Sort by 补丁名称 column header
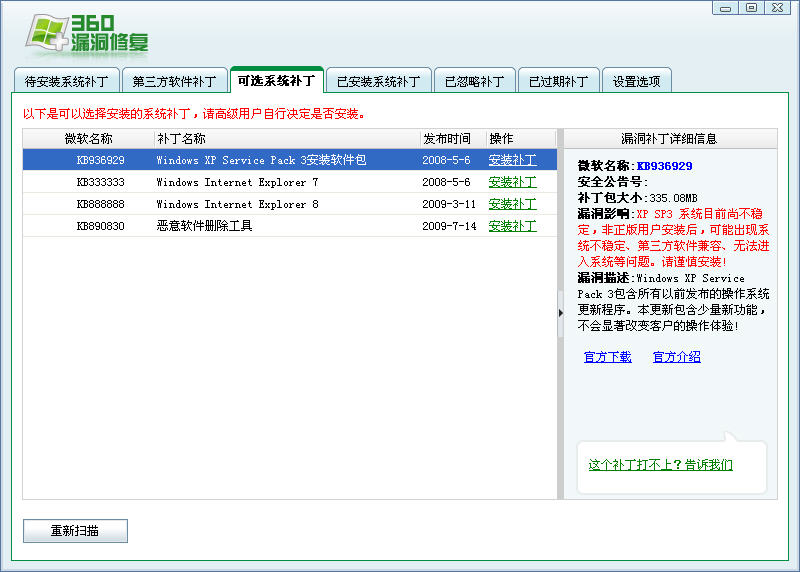The height and width of the screenshot is (572, 800). (x=287, y=139)
